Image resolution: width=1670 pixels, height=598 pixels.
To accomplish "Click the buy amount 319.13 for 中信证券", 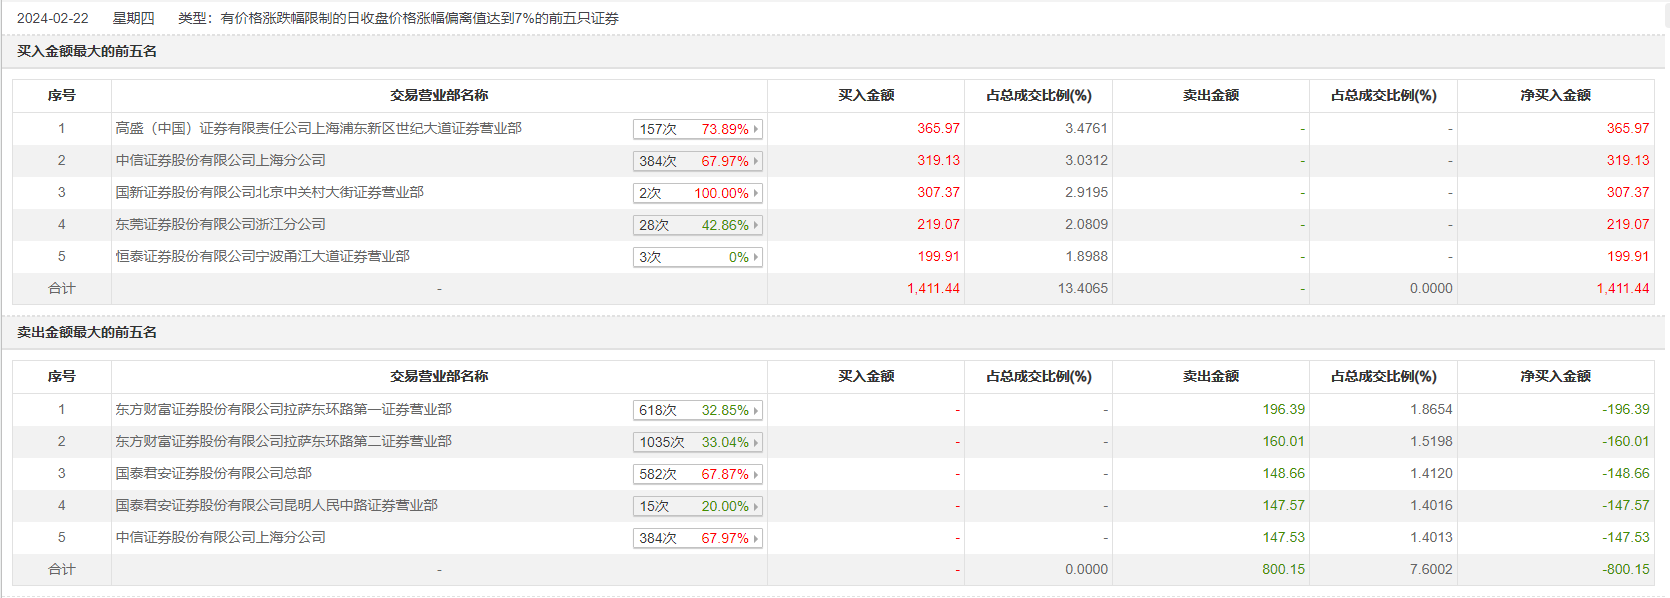I will tap(938, 160).
